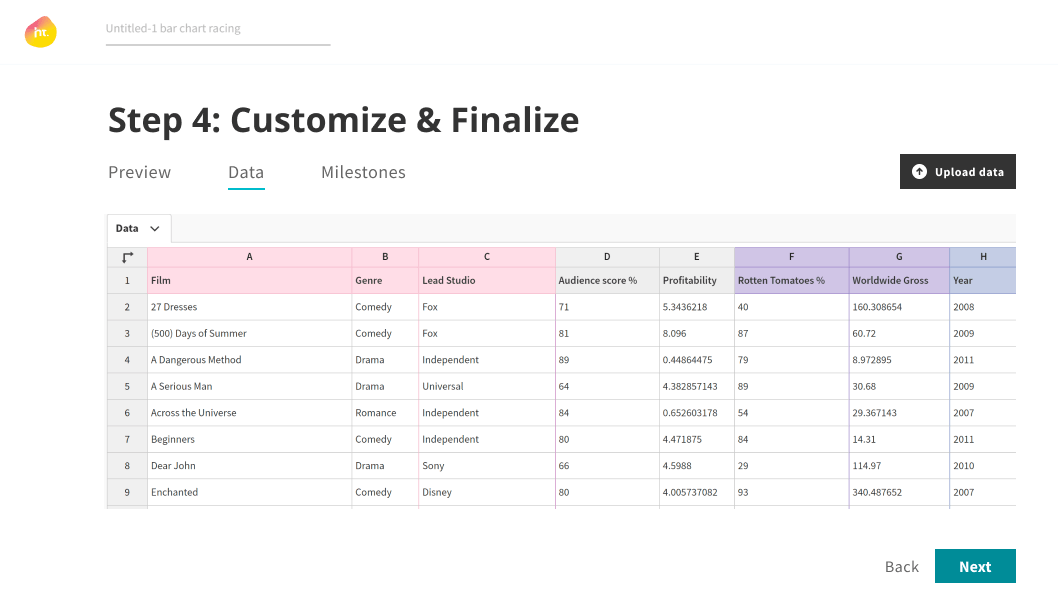
Task: Select the Data tab
Action: click(246, 173)
